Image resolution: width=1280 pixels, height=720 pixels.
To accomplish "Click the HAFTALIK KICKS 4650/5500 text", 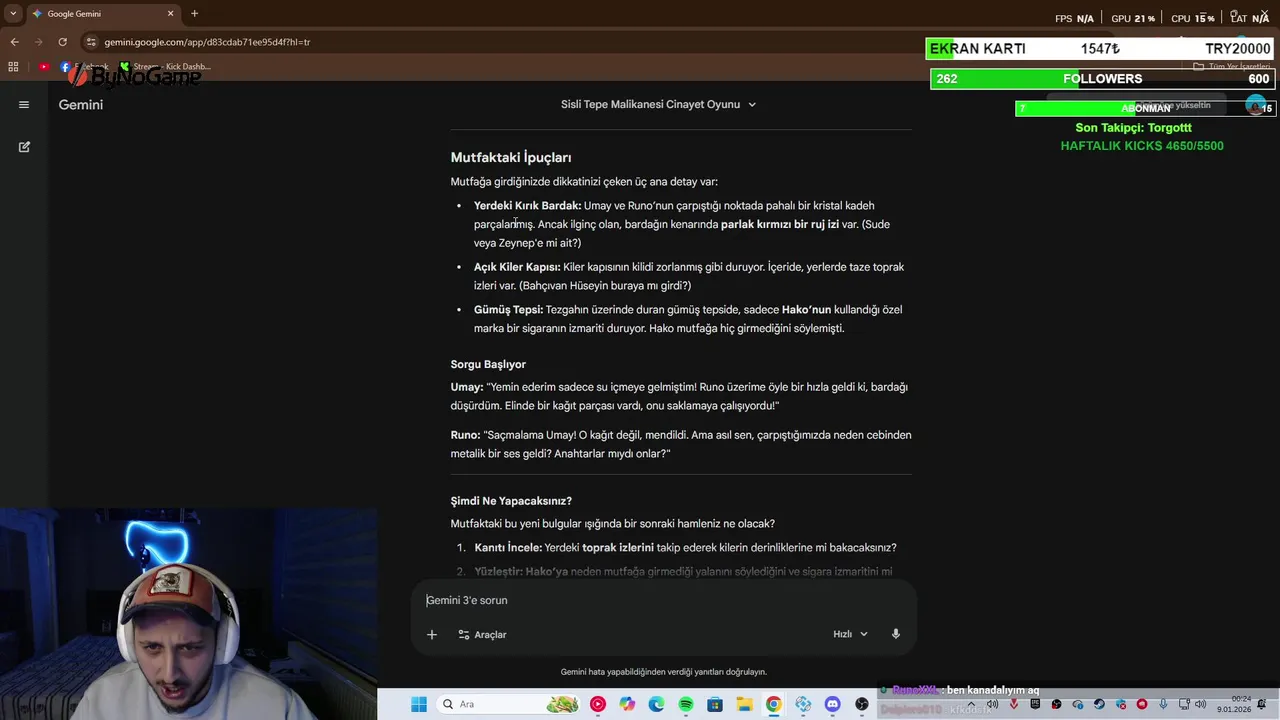I will click(x=1142, y=146).
